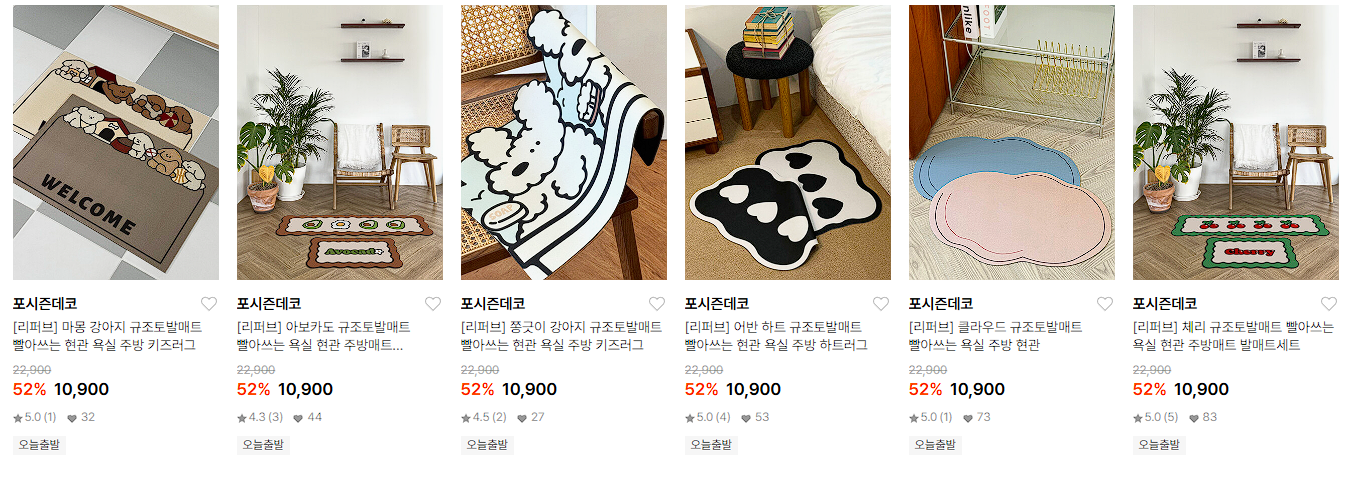1352x479 pixels.
Task: Click the star rating 5.0 (5) on cherry mat
Action: click(1156, 417)
